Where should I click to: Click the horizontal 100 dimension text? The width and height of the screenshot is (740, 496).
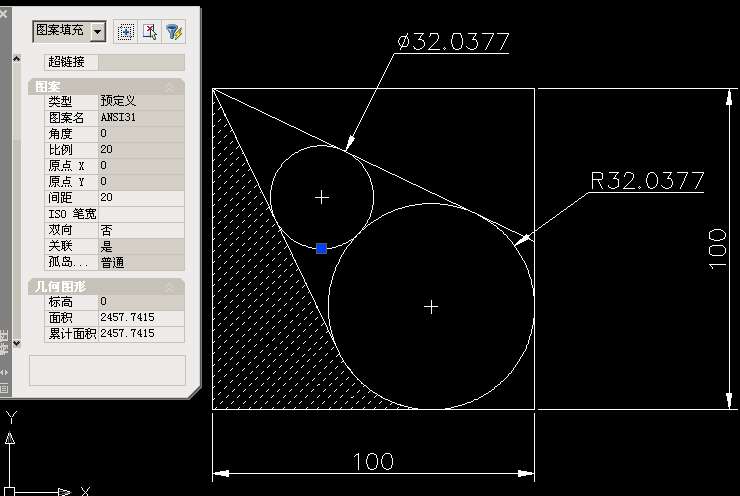click(x=373, y=462)
